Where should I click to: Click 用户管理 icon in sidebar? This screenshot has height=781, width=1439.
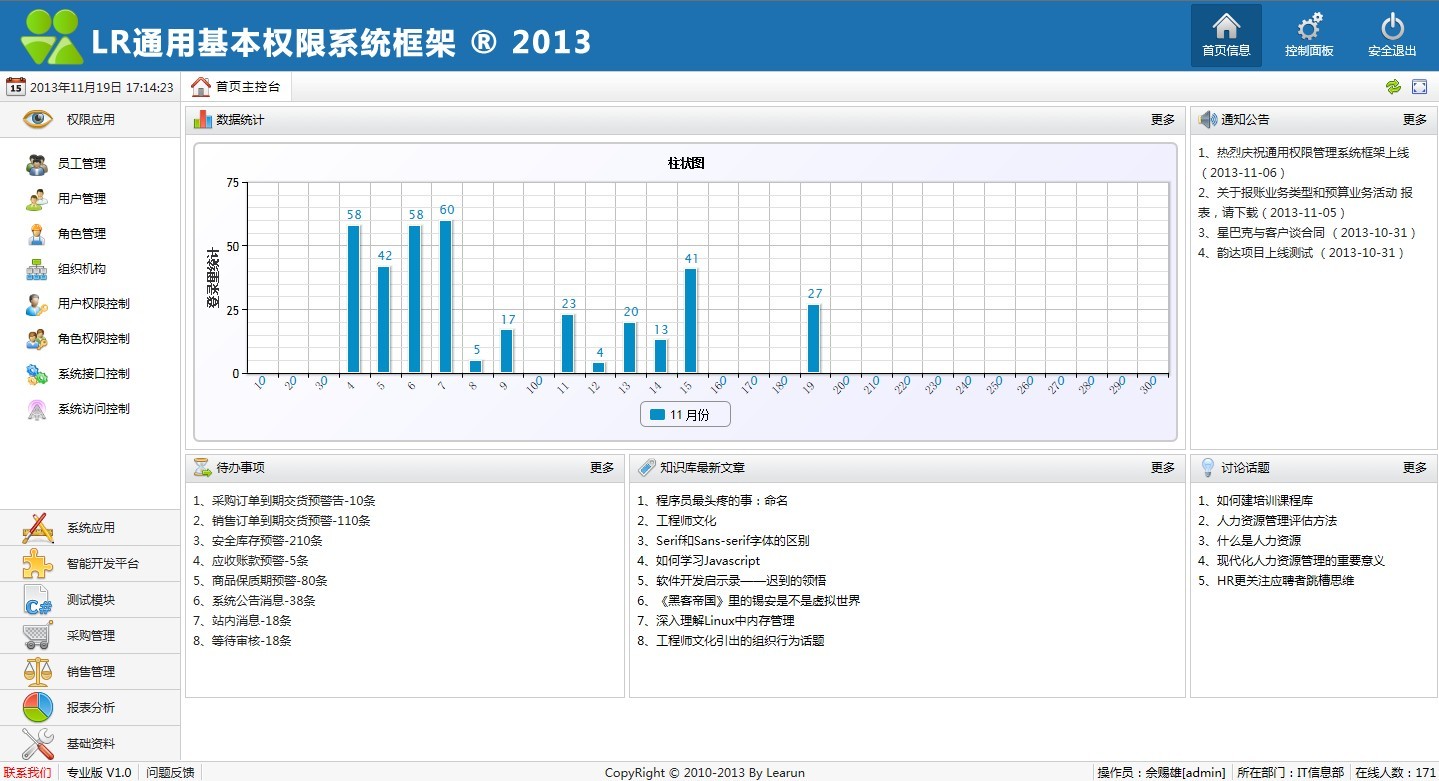(x=37, y=199)
